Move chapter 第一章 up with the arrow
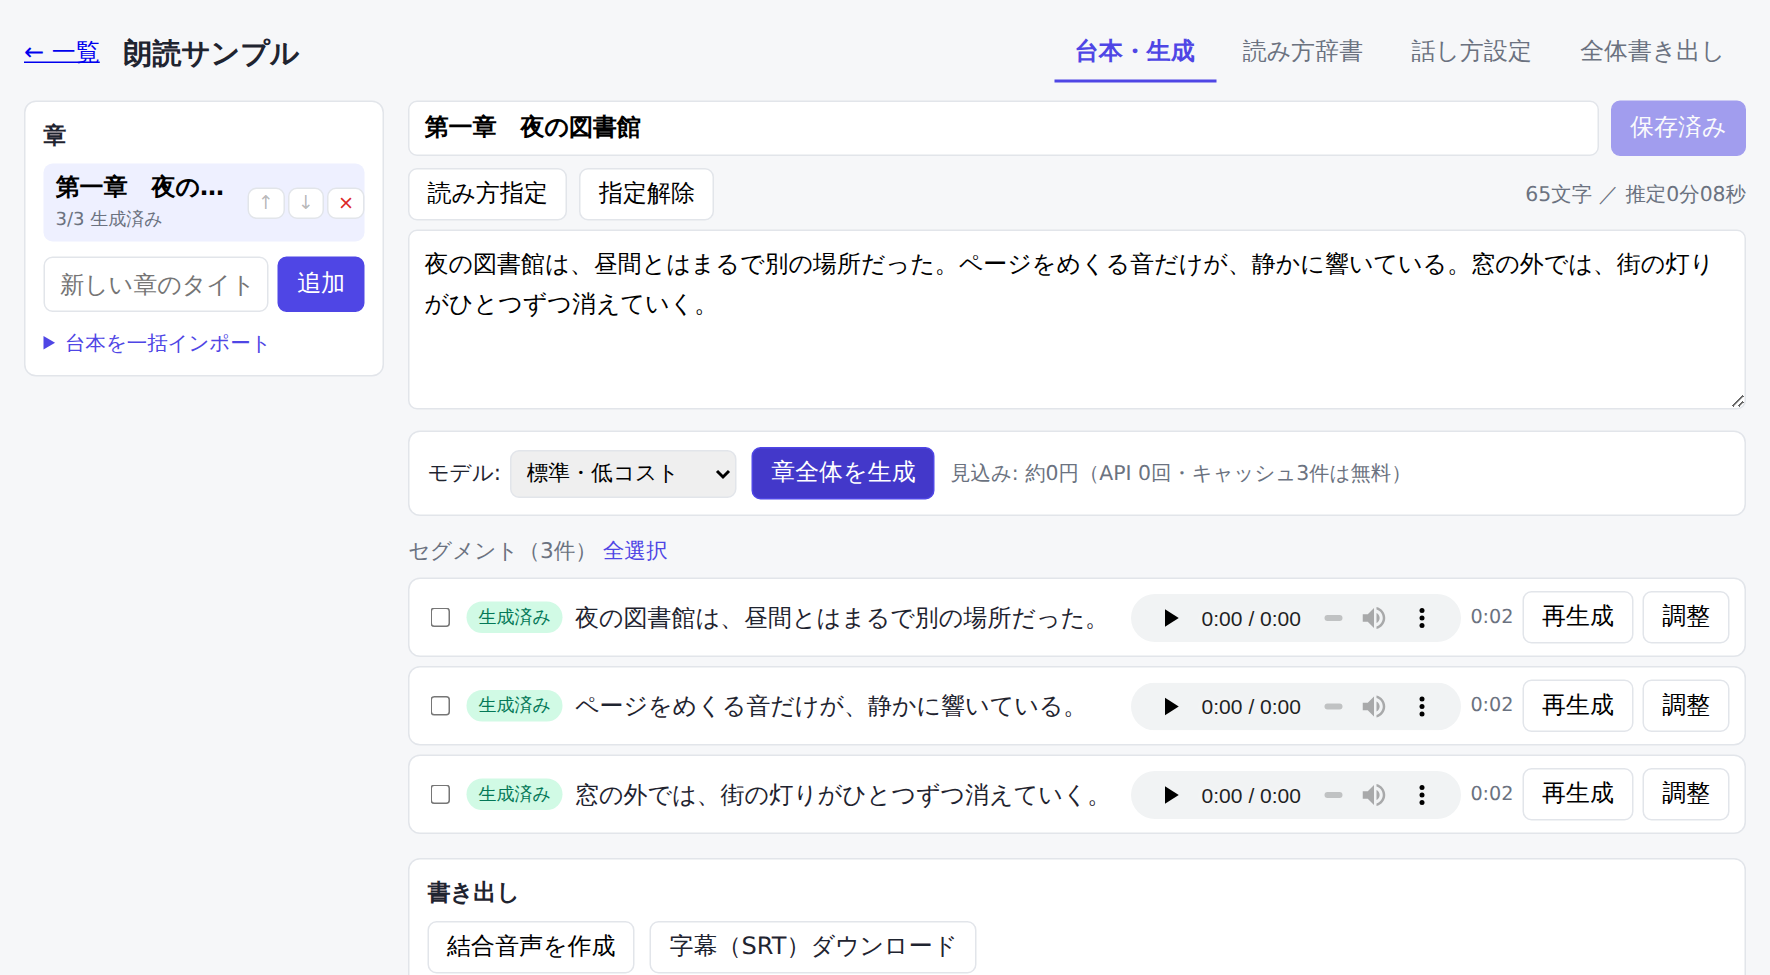1770x975 pixels. pos(266,203)
